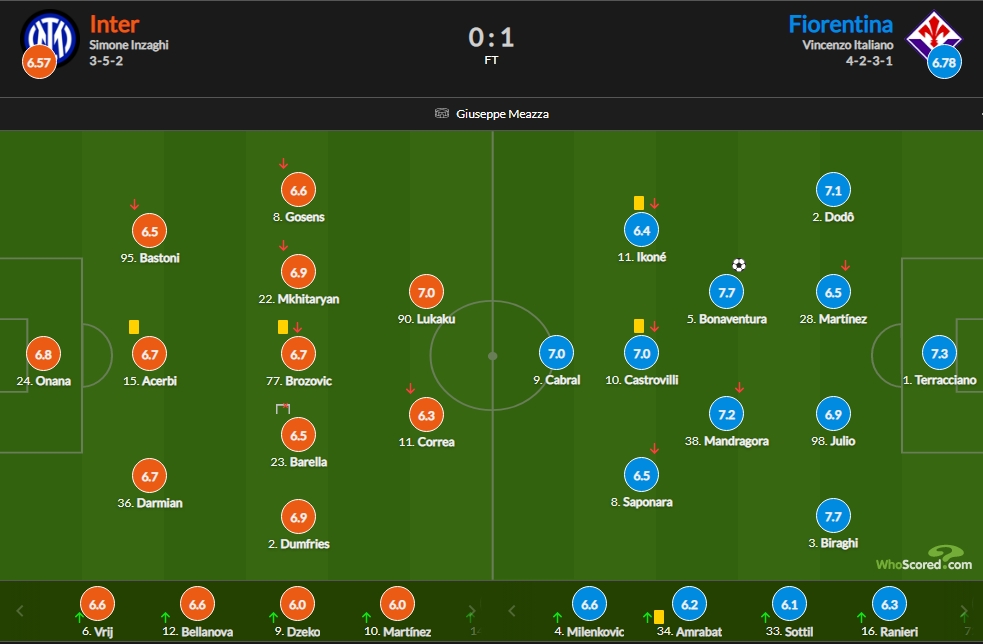Click Acerbi's yellow card icon
Viewport: 983px width, 644px height.
tap(133, 326)
